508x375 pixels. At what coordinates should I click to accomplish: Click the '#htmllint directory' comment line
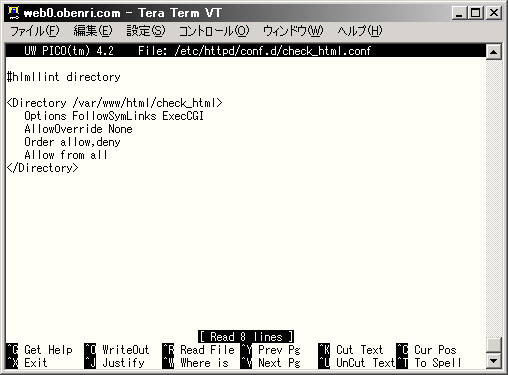(64, 77)
